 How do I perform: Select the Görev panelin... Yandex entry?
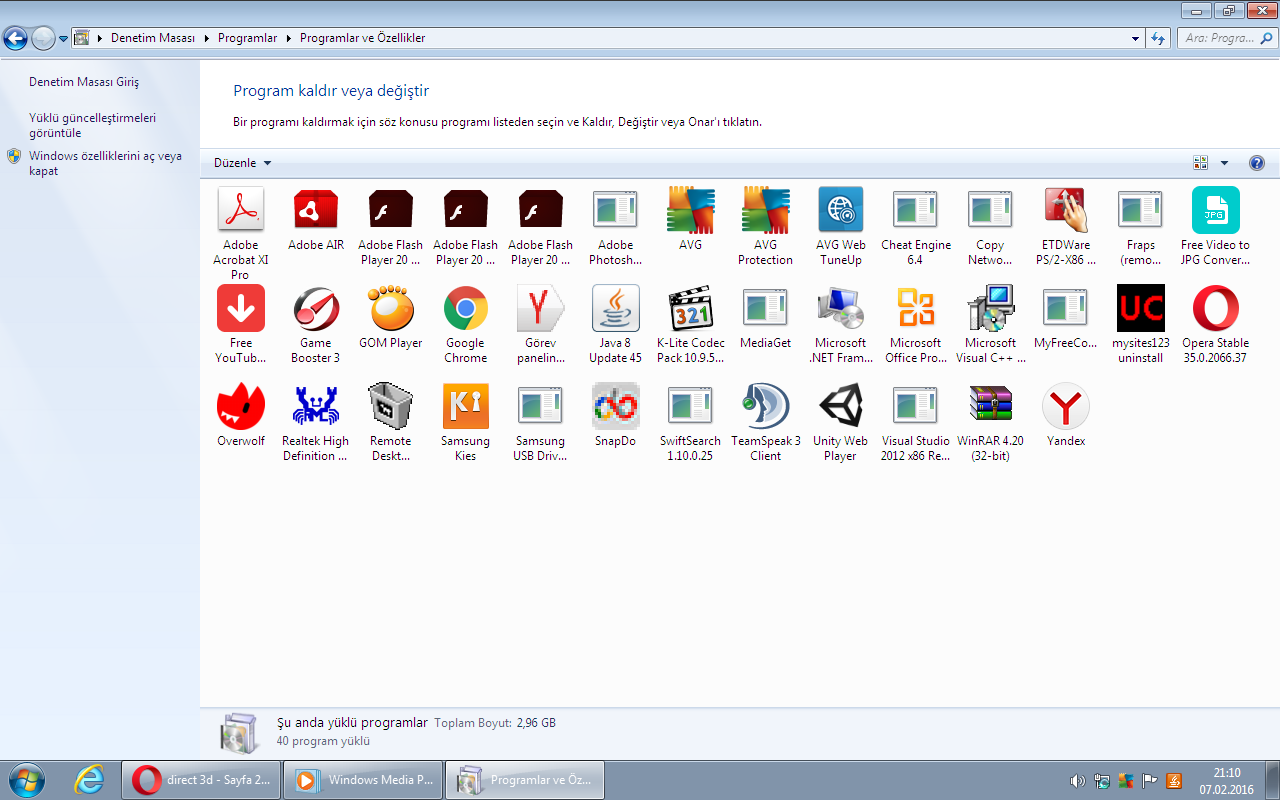pos(541,324)
